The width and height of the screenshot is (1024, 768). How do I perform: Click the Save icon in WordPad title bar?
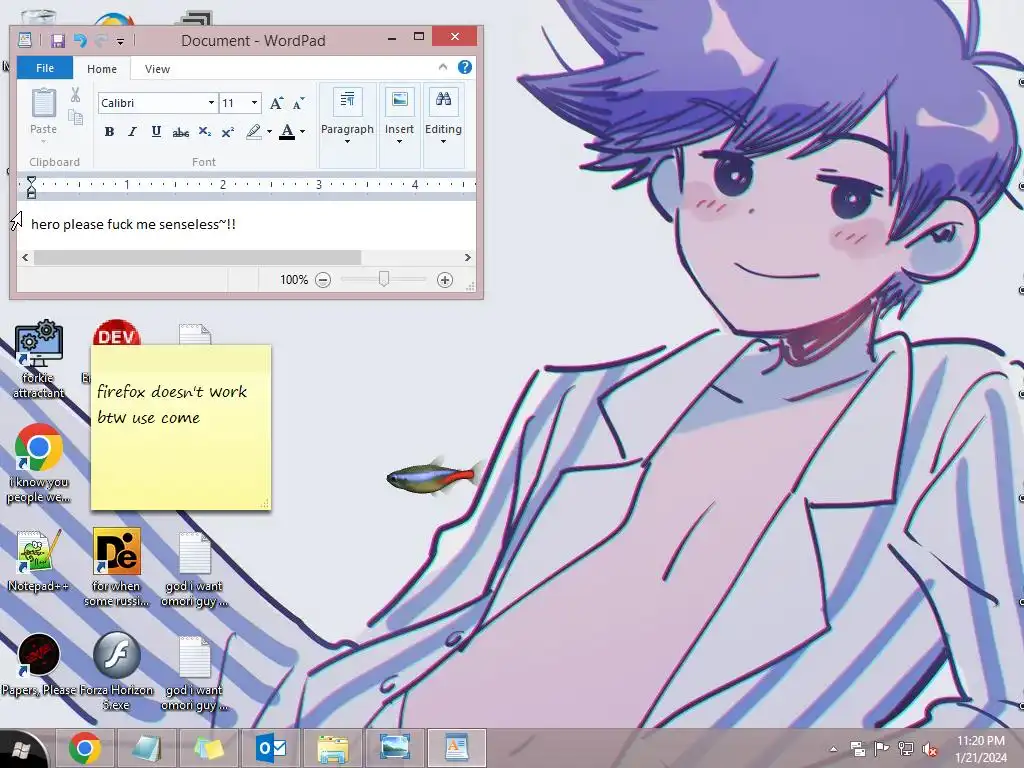point(57,41)
